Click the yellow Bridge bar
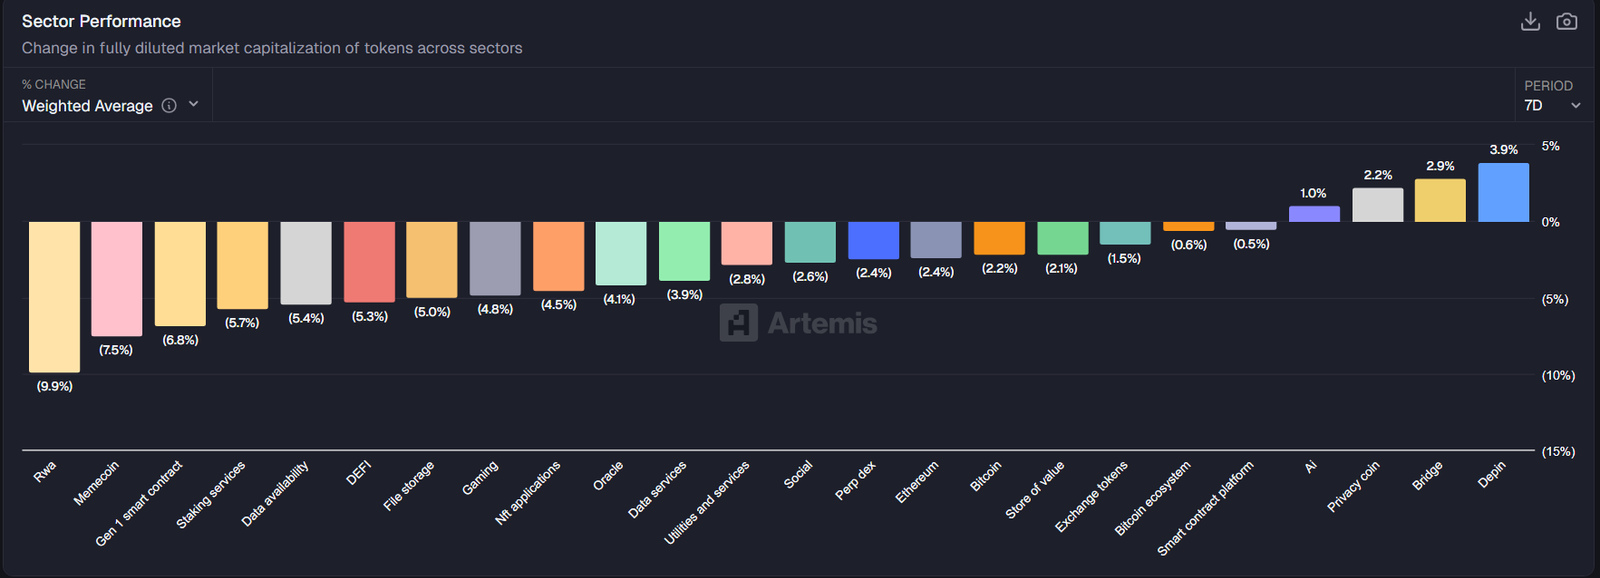Screen dimensions: 1600x578 tap(1440, 201)
